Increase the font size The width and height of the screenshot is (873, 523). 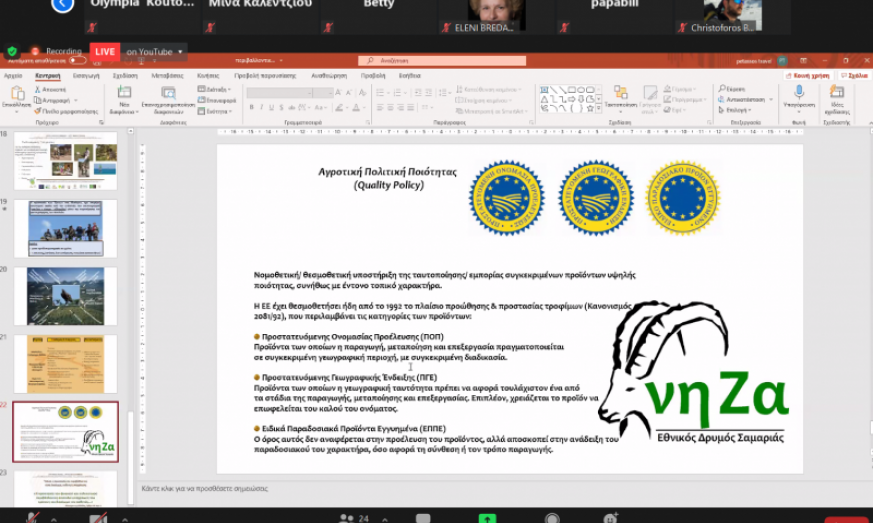(x=338, y=92)
